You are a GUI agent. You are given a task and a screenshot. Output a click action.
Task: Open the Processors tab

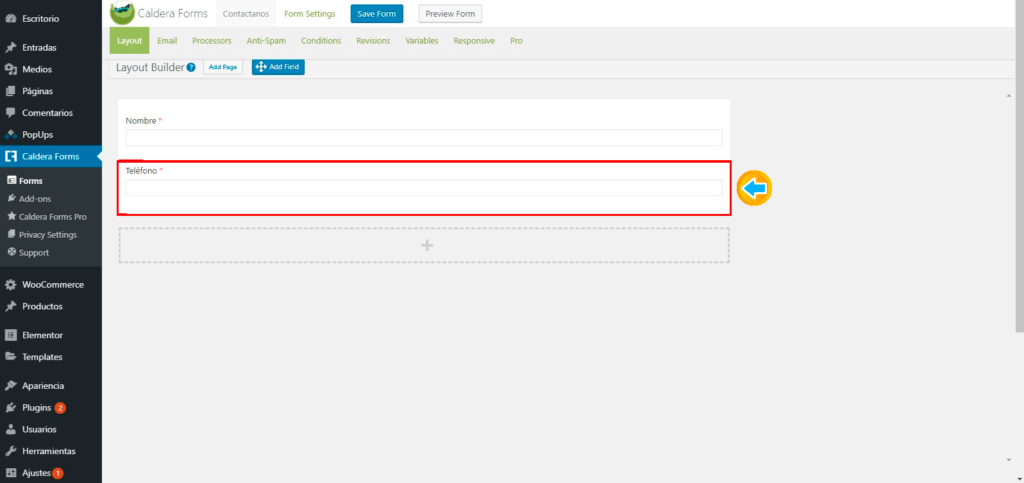pos(211,41)
